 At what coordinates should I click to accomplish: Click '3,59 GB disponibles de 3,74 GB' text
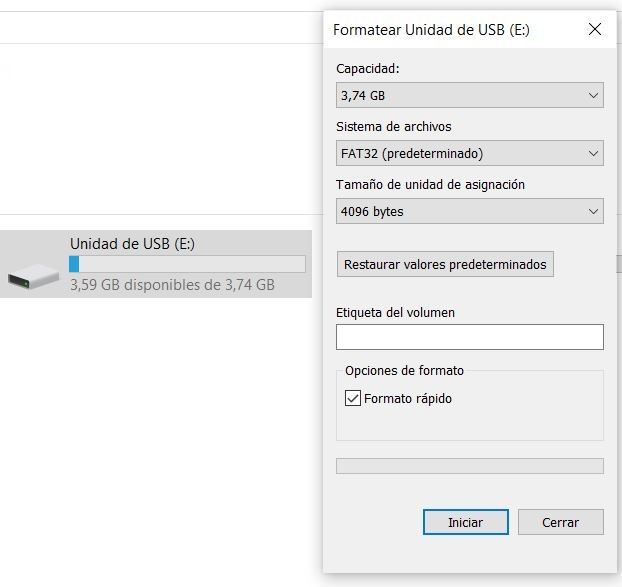(172, 285)
